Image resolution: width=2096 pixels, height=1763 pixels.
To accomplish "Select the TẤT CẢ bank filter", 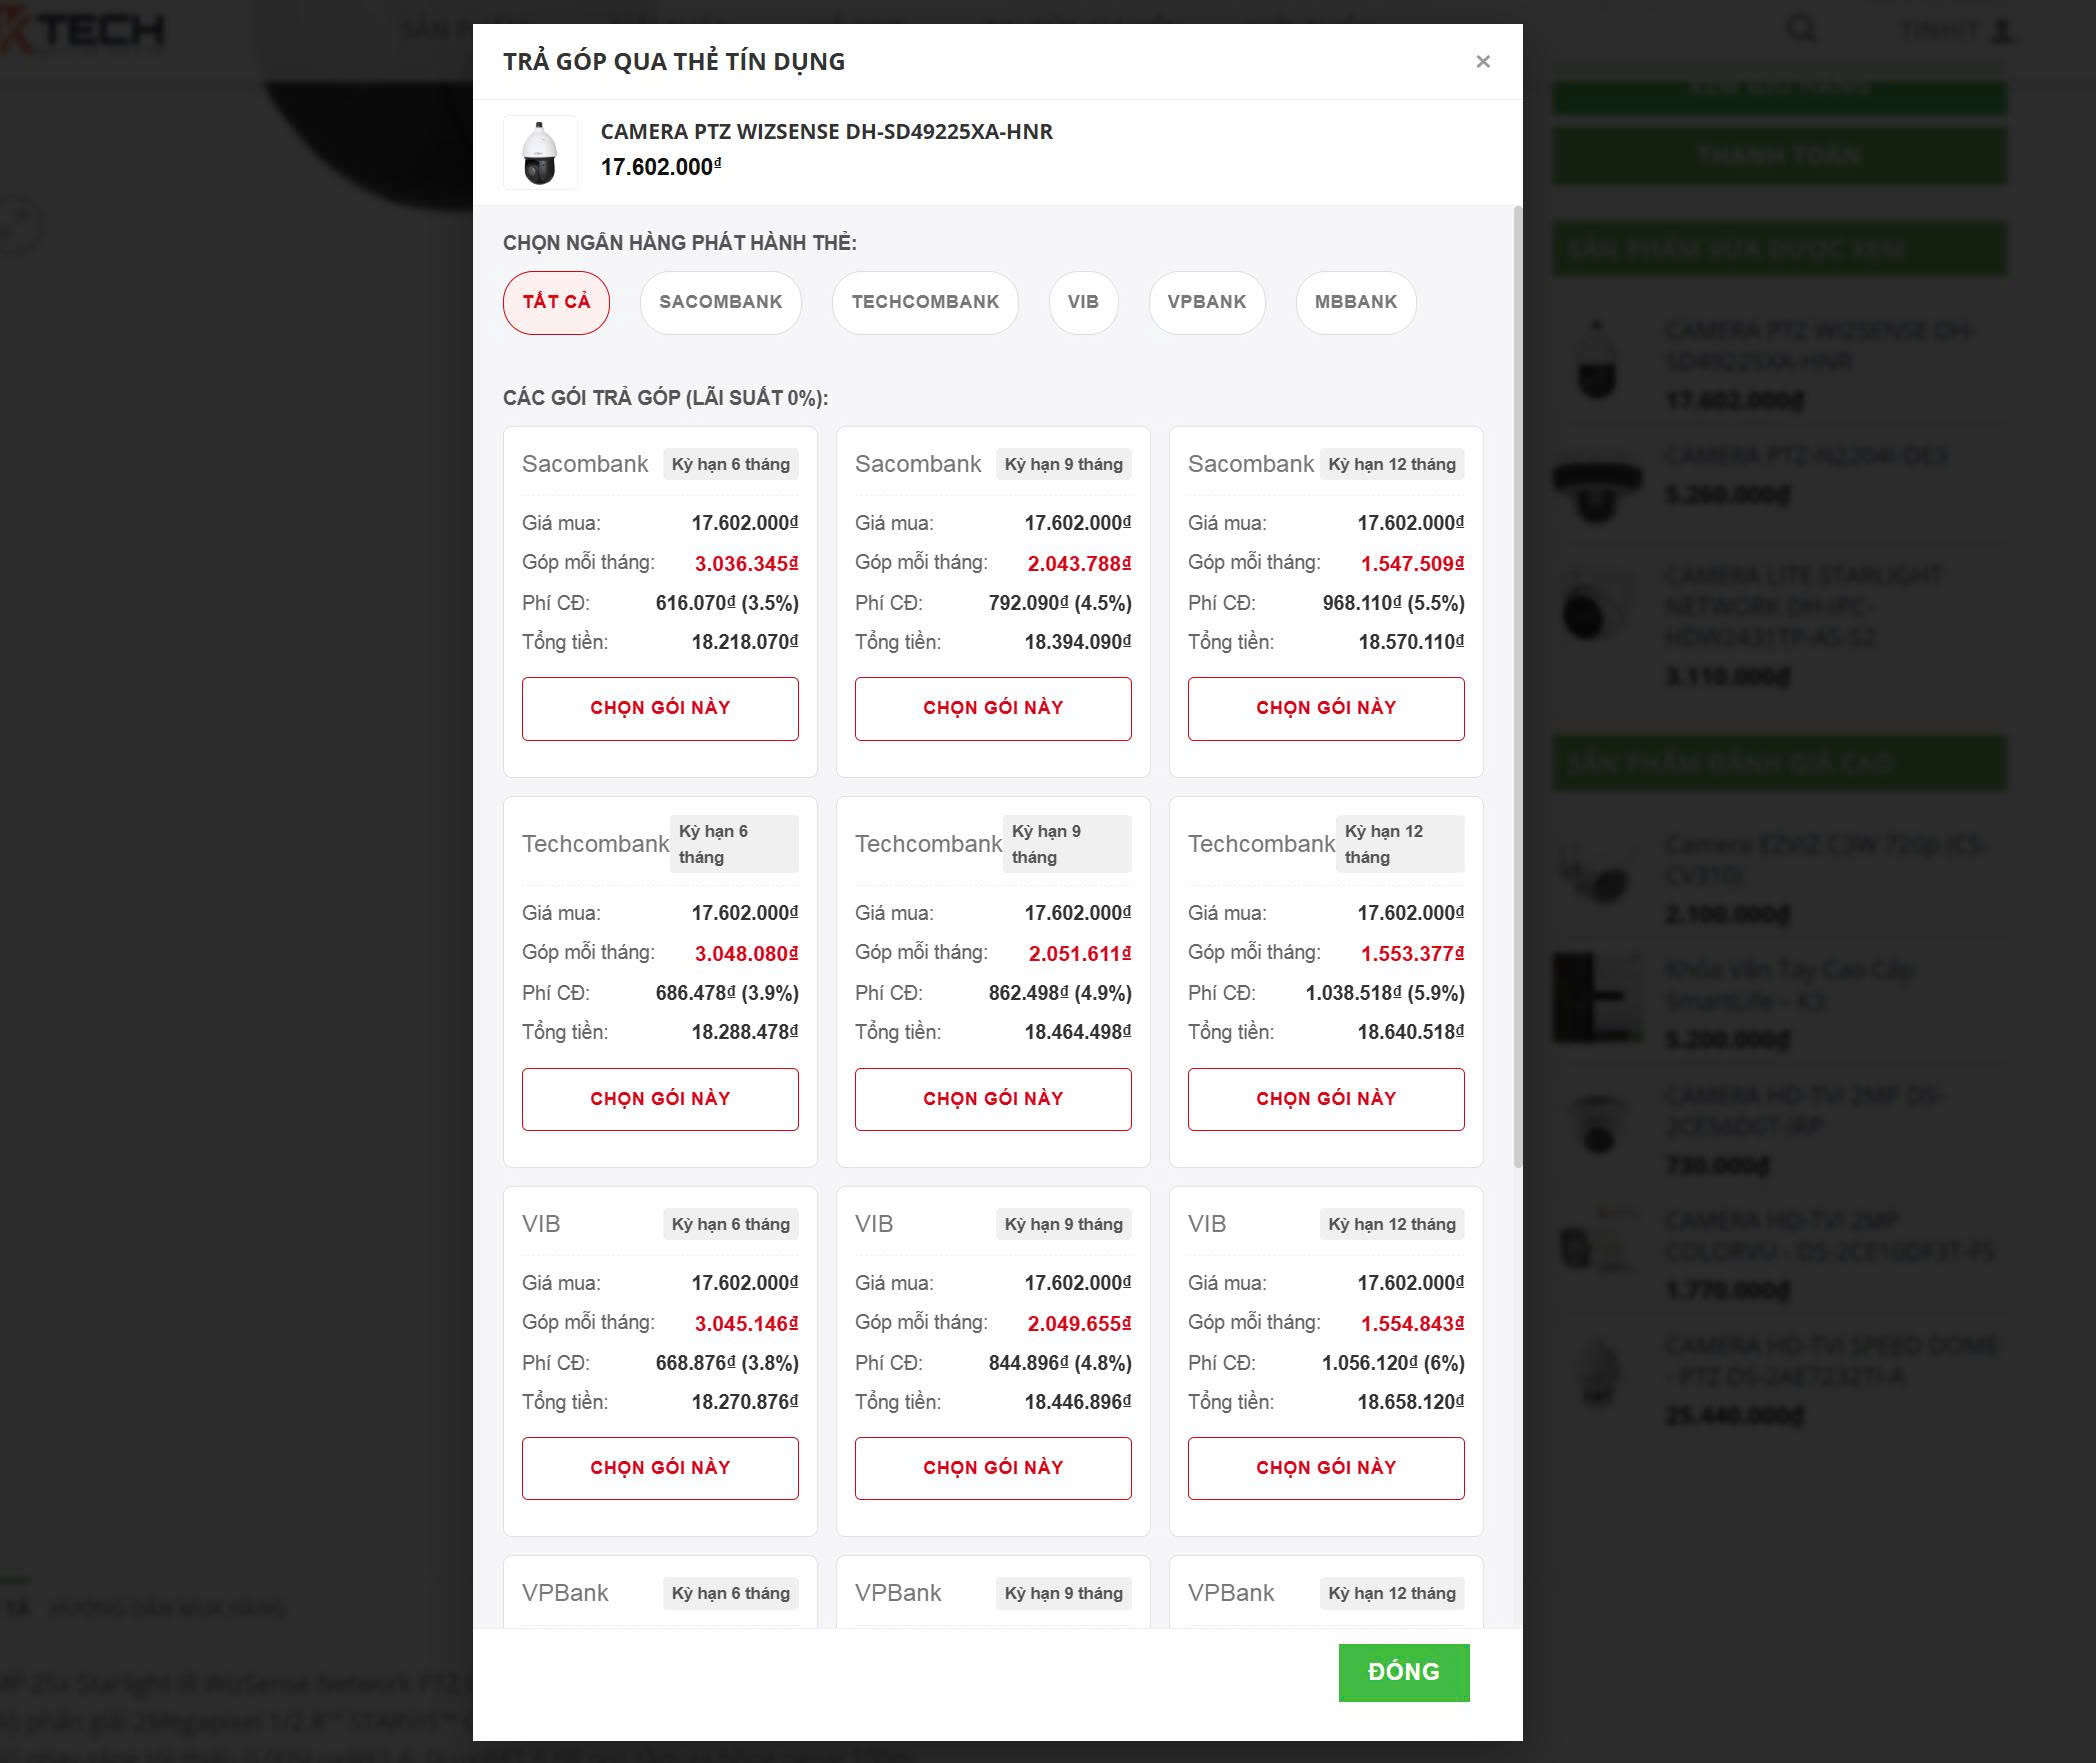I will [x=556, y=302].
